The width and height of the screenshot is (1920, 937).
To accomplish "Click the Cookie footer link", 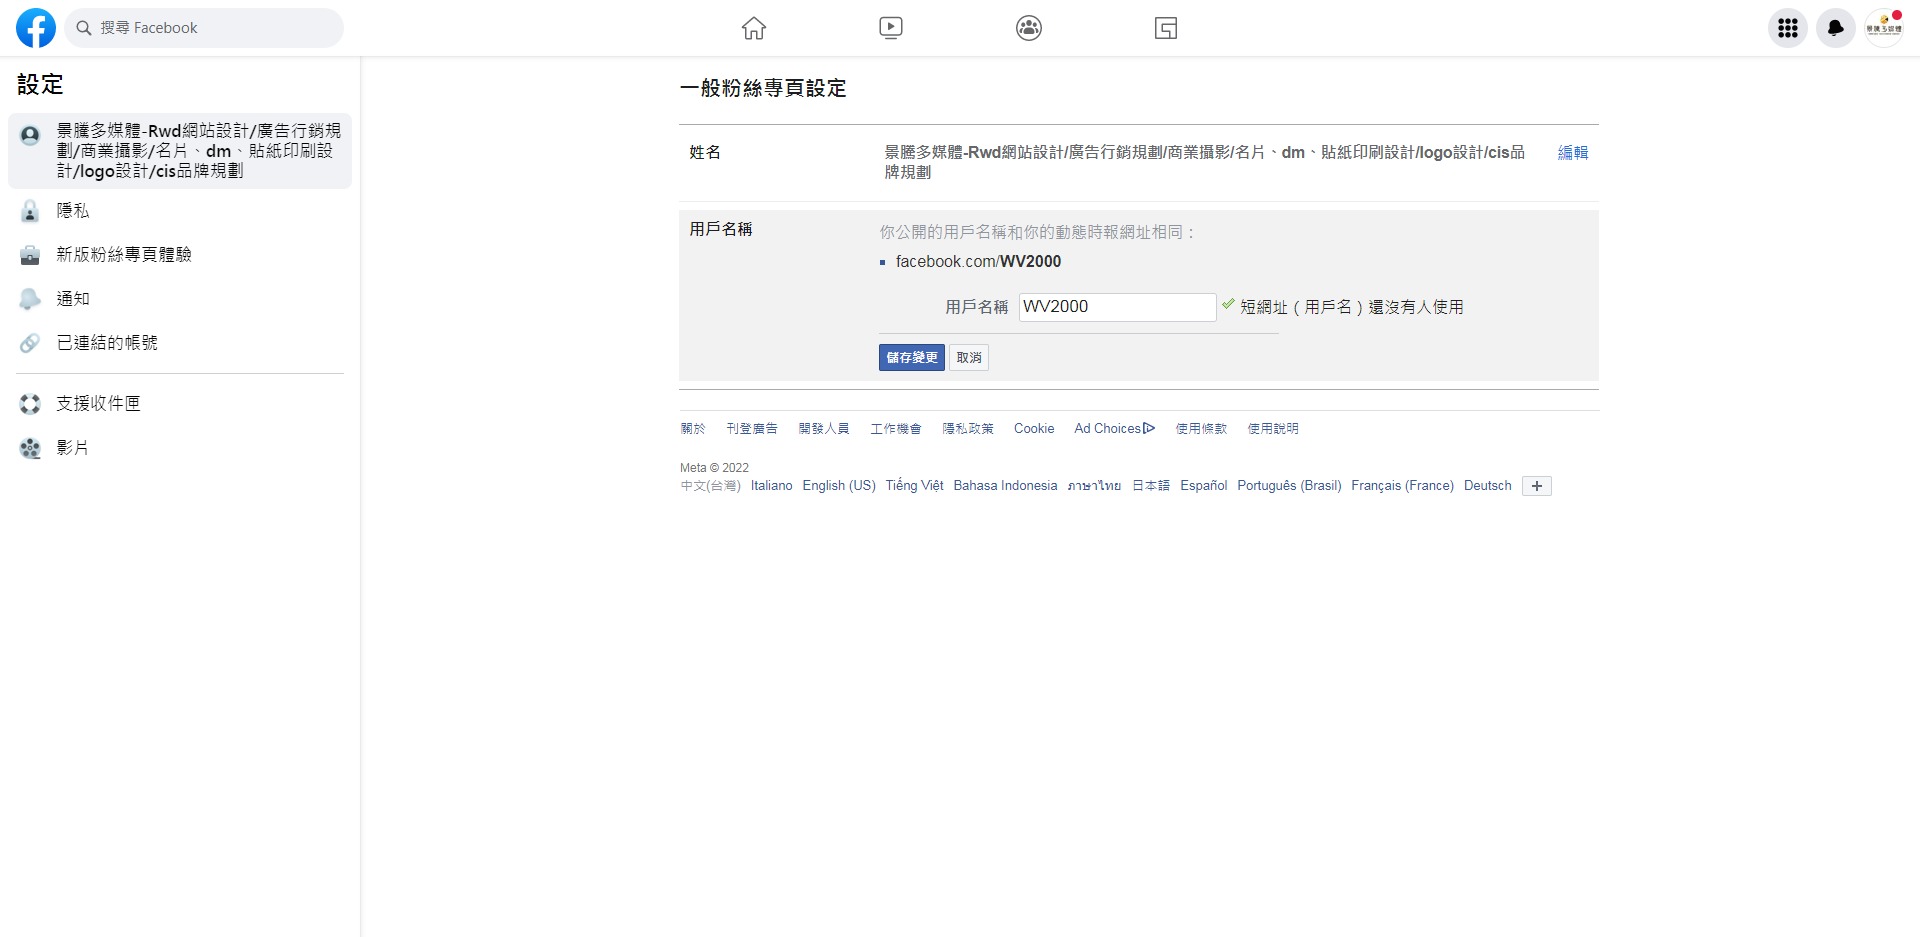I will click(1033, 429).
